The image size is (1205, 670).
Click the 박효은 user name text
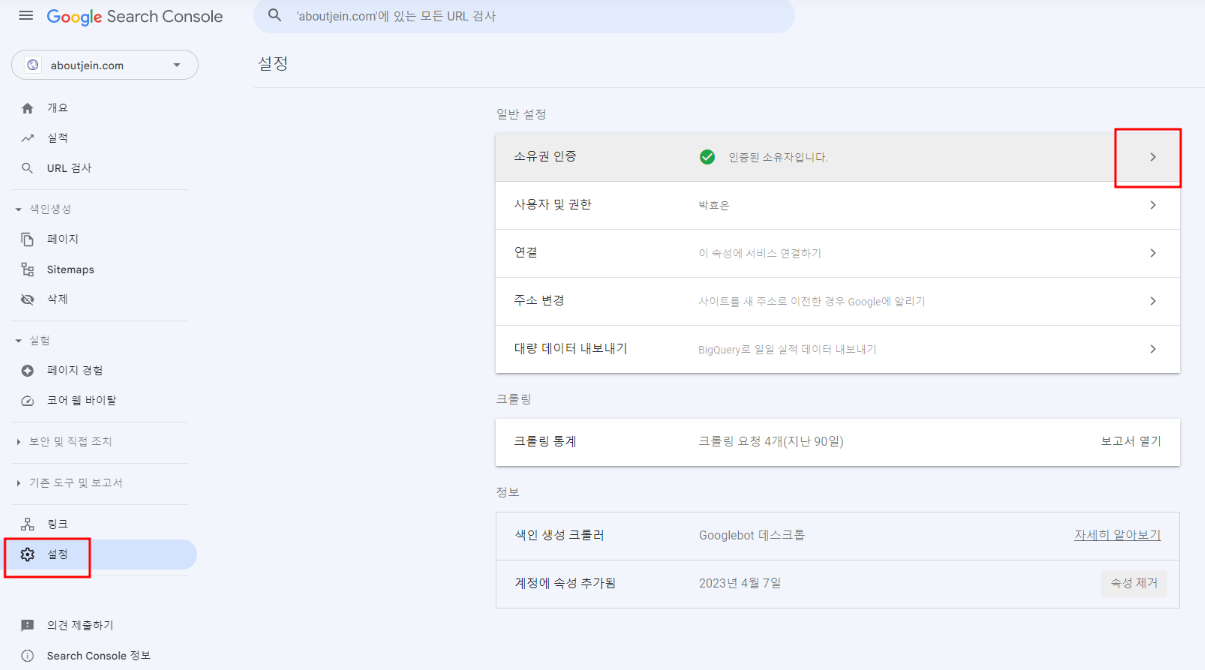pyautogui.click(x=714, y=205)
